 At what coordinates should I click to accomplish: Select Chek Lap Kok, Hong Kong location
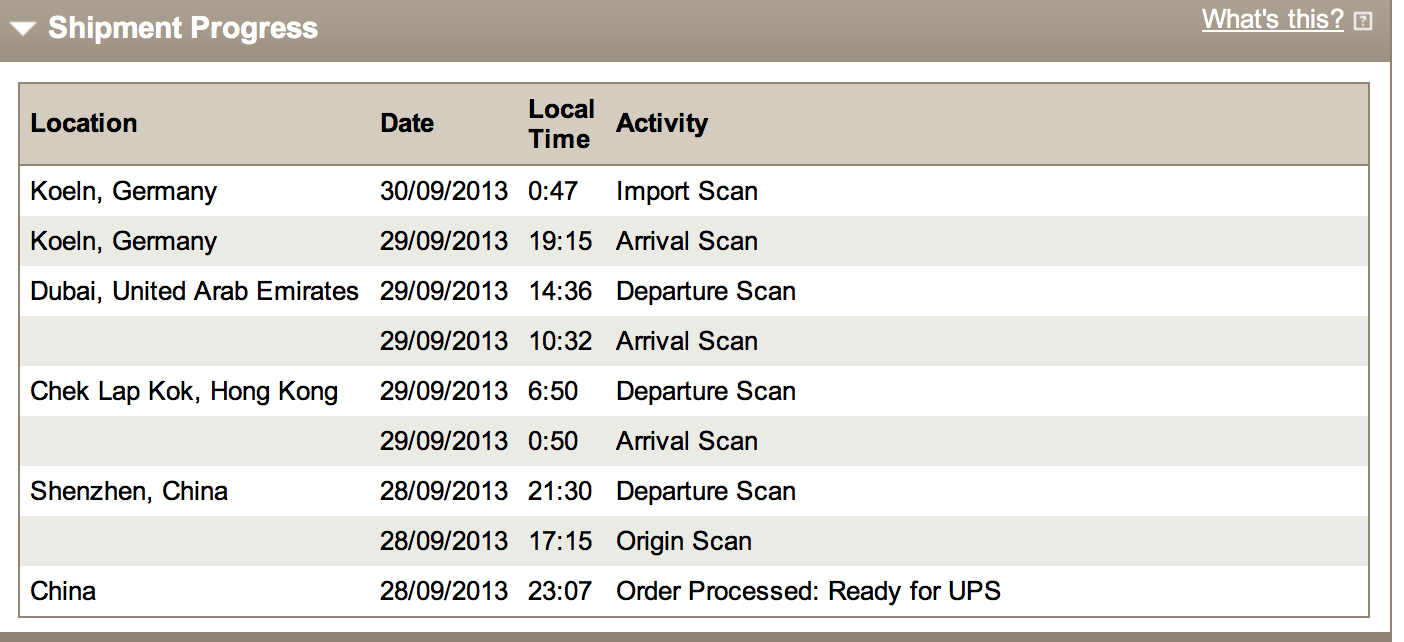pos(184,391)
